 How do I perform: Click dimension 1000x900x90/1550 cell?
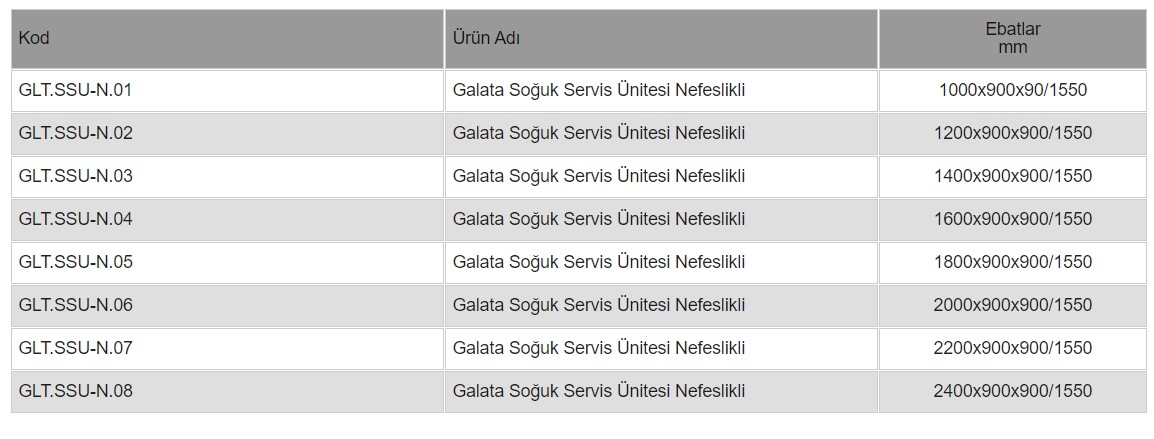tap(1013, 91)
